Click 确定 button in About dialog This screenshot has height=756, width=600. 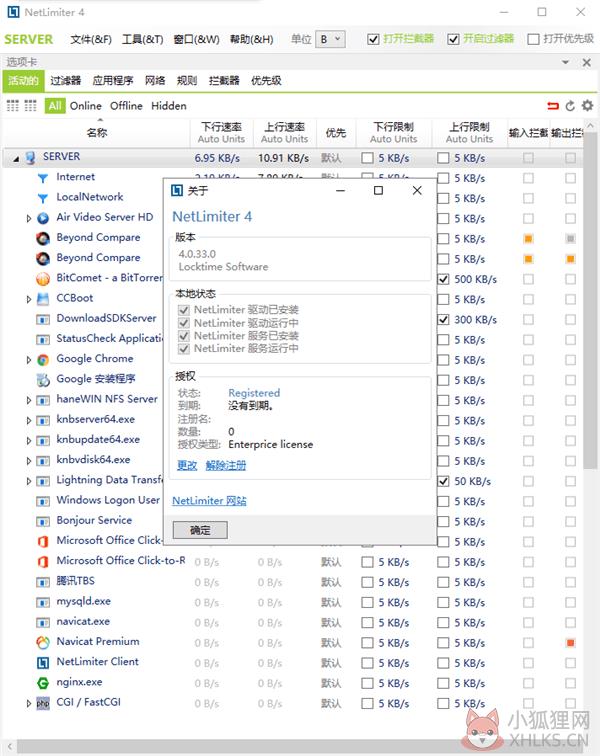(x=200, y=530)
